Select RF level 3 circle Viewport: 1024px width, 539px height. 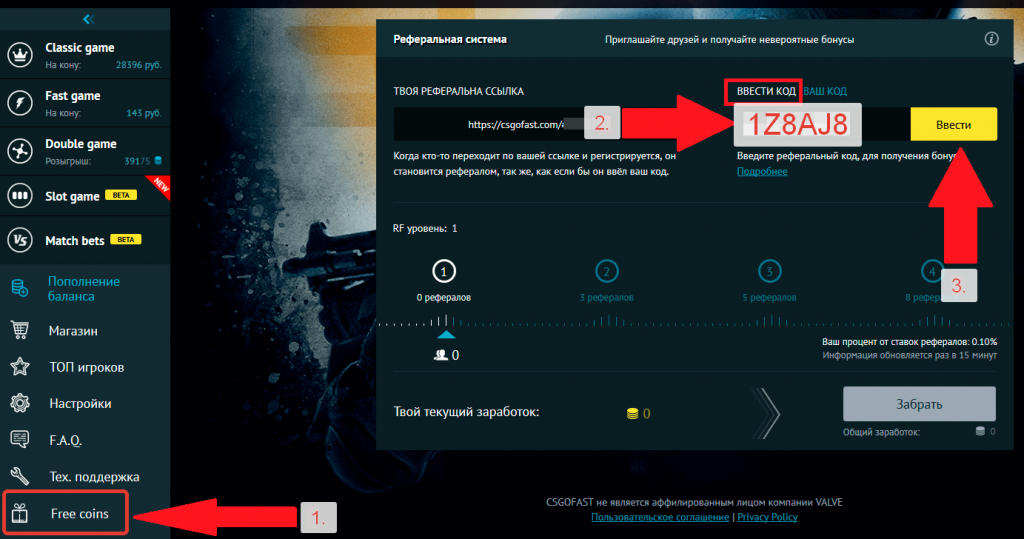pyautogui.click(x=769, y=271)
